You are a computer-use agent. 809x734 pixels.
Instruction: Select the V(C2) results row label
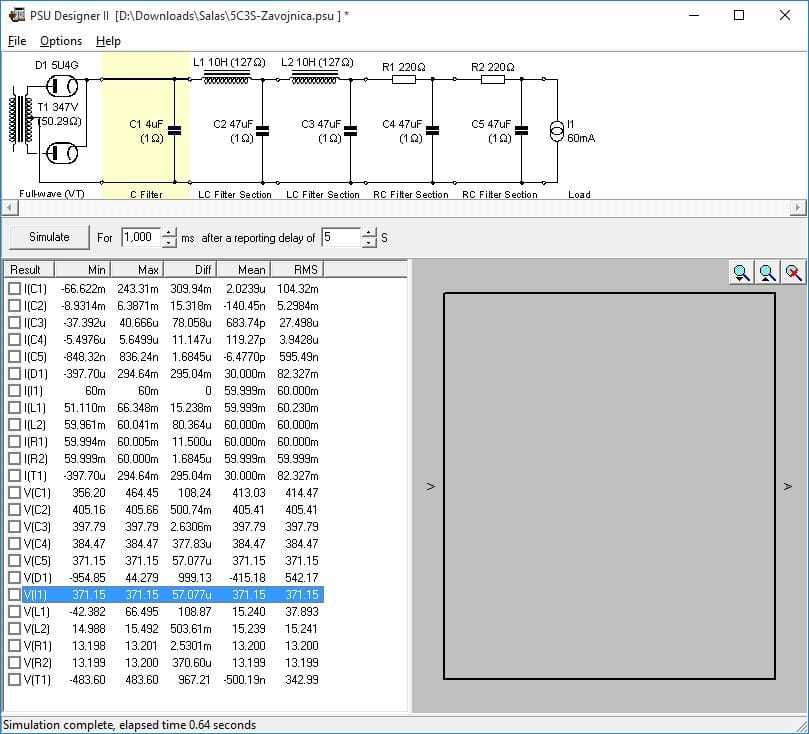37,510
